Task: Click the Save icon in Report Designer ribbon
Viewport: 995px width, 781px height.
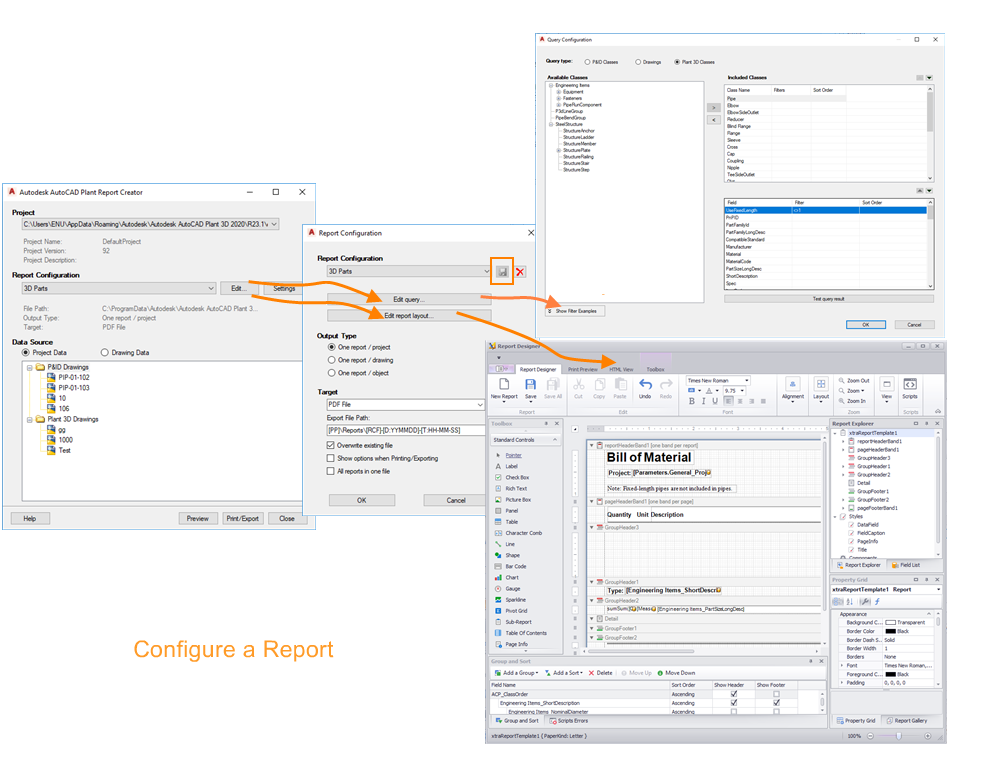Action: pos(530,384)
